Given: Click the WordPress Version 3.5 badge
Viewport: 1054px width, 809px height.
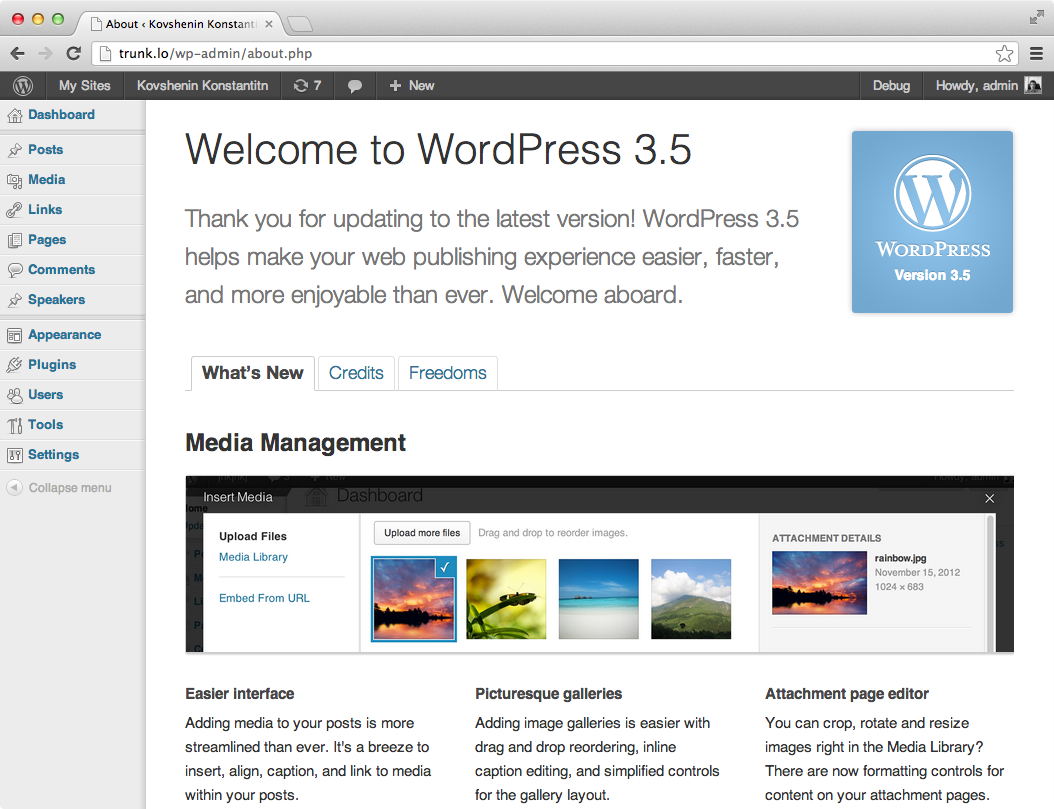Looking at the screenshot, I should (x=932, y=222).
